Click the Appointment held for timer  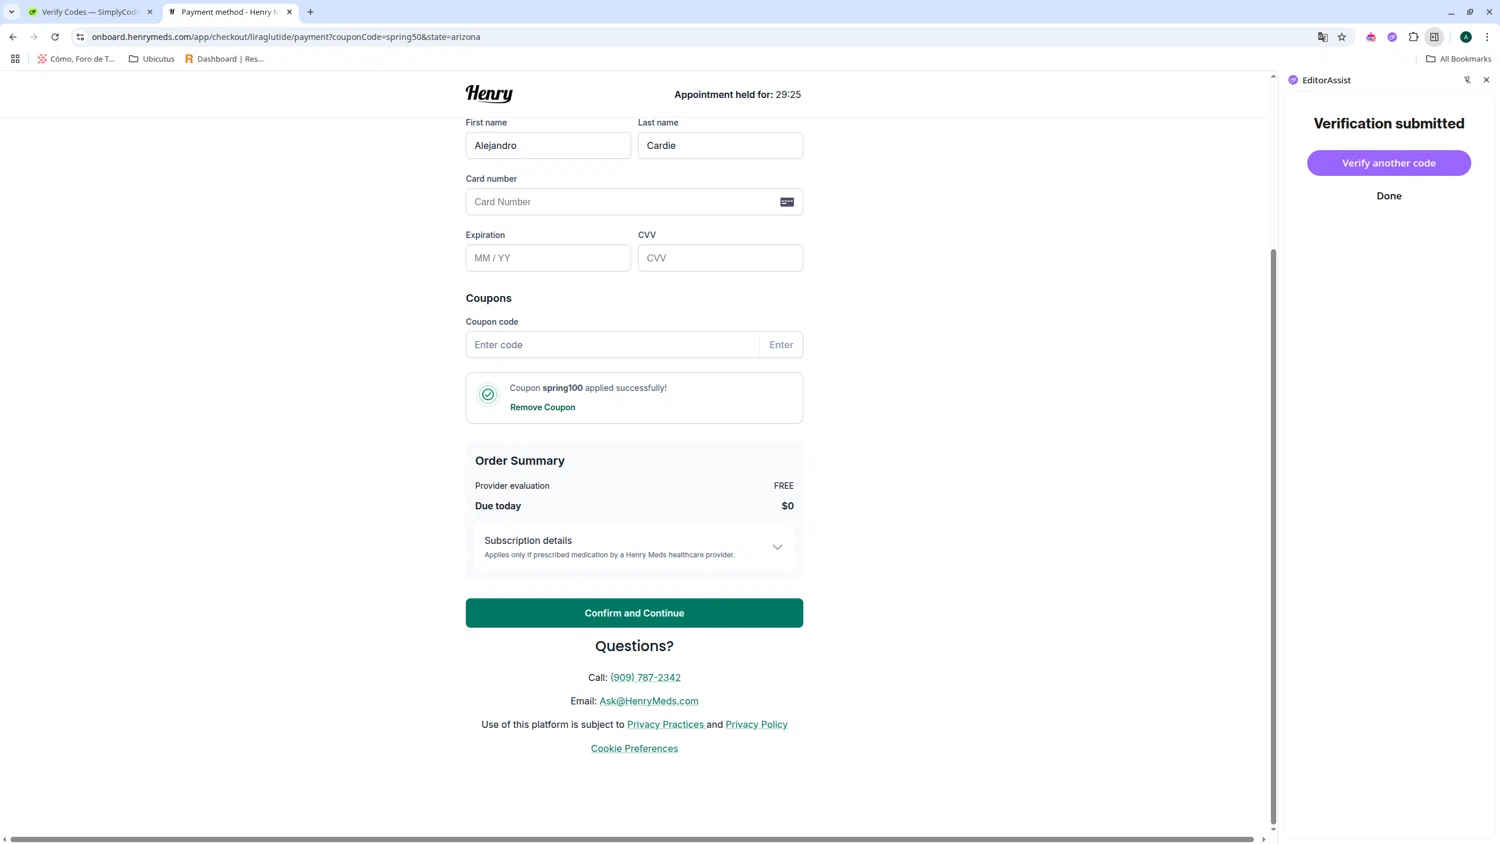(x=737, y=95)
